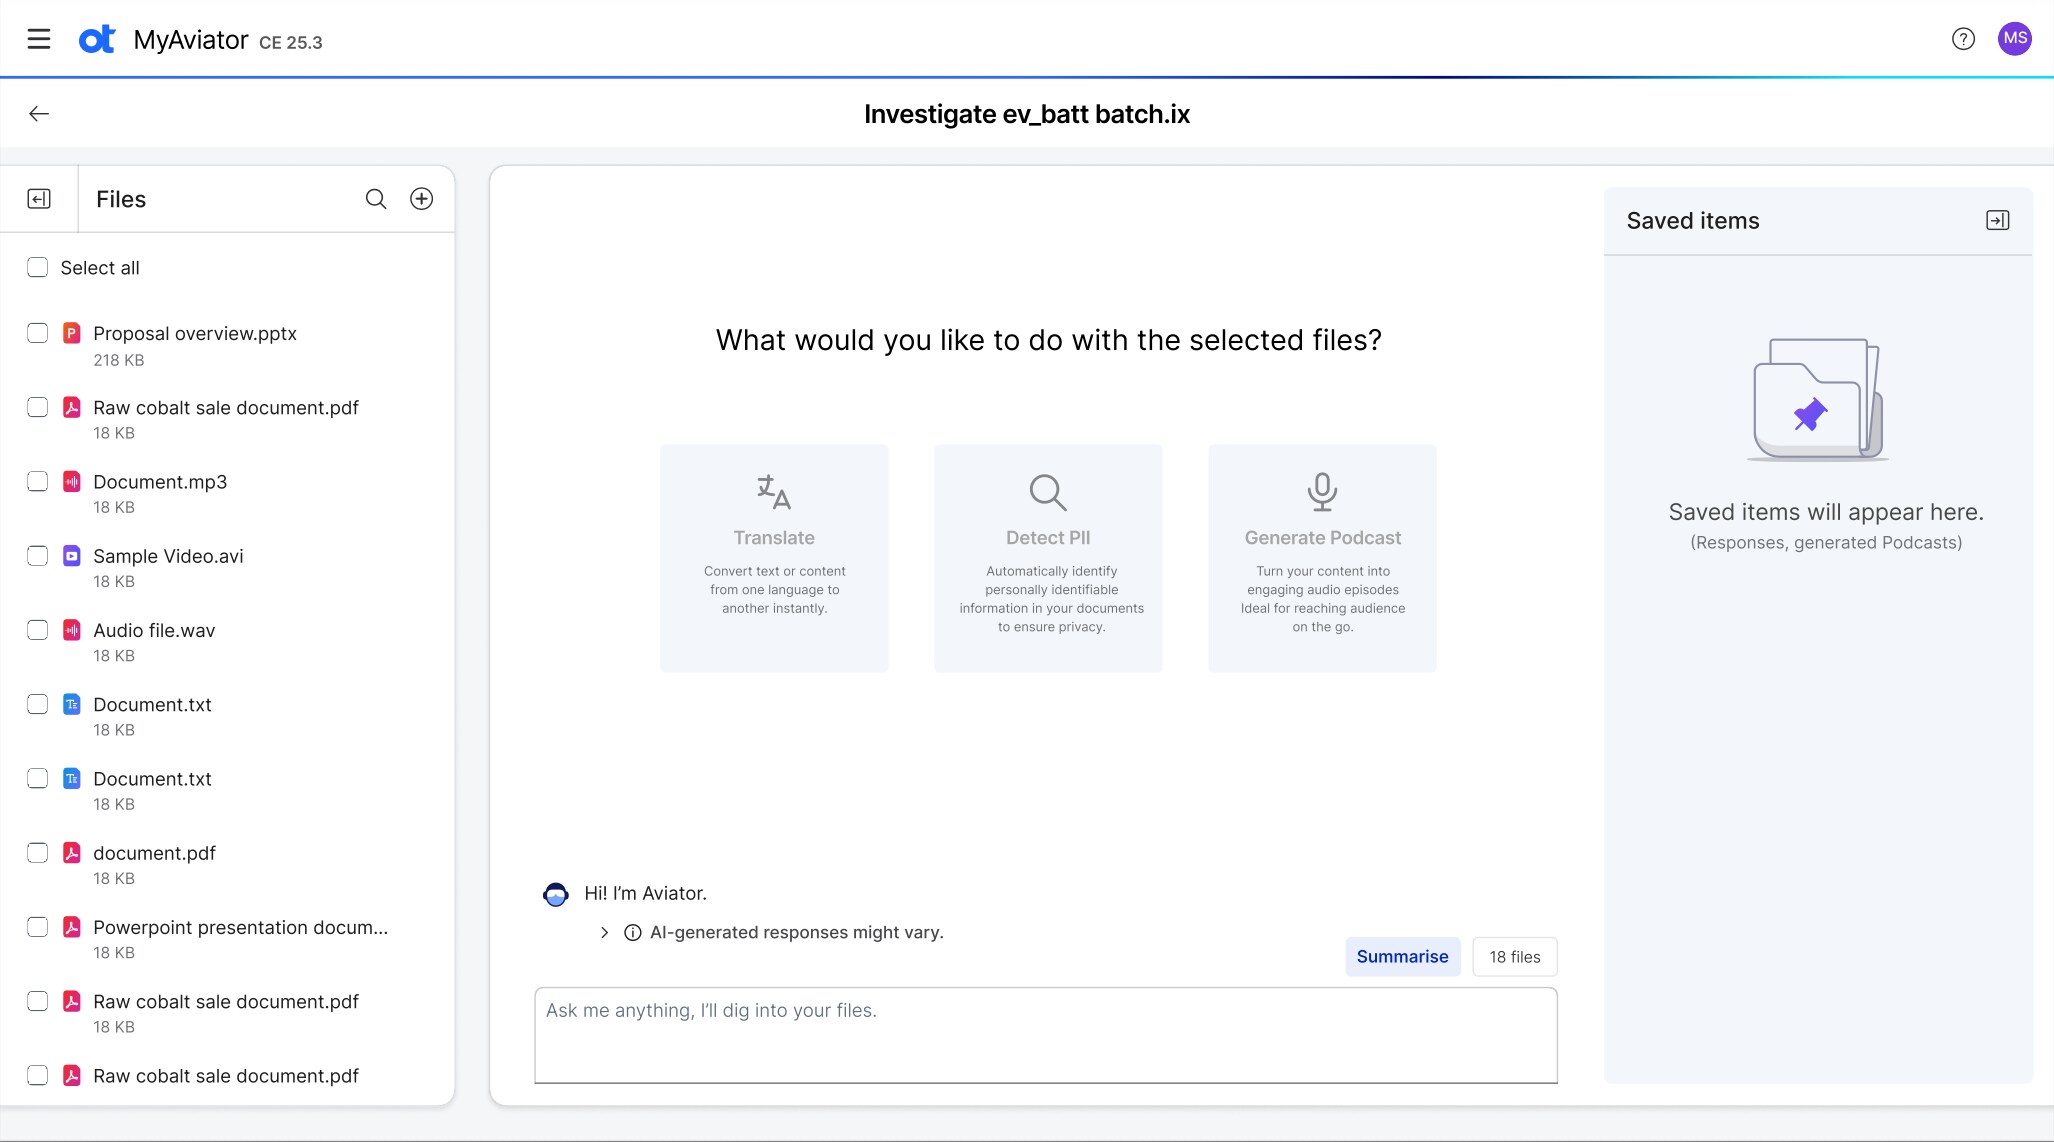Click the Sample Video.avi video icon

coord(72,556)
